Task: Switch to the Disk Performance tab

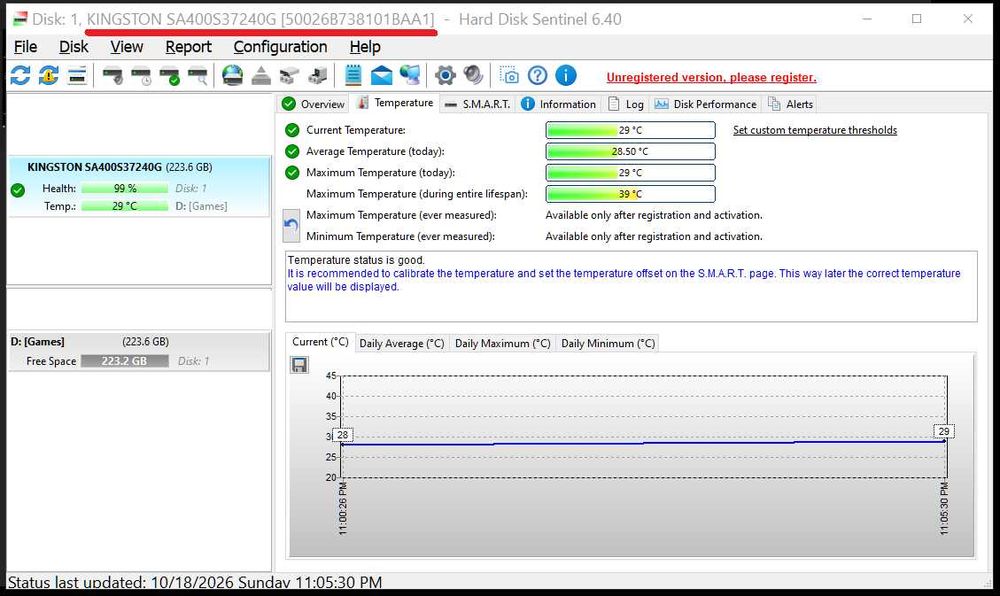Action: (705, 104)
